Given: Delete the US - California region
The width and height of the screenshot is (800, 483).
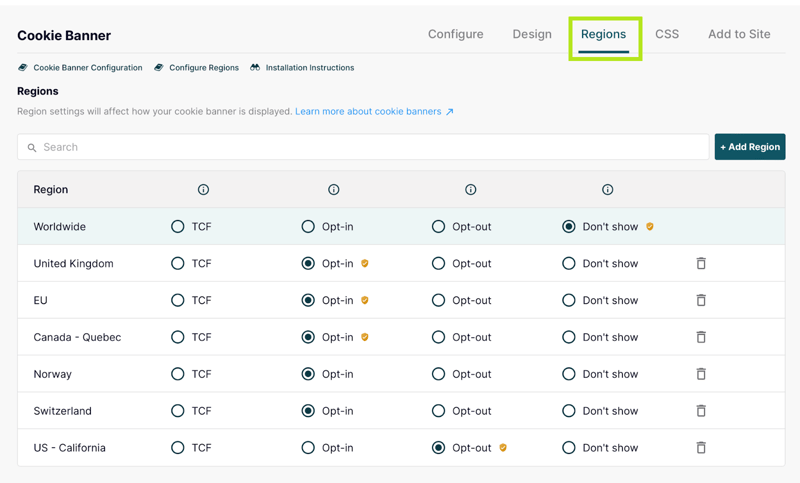Looking at the screenshot, I should click(701, 448).
